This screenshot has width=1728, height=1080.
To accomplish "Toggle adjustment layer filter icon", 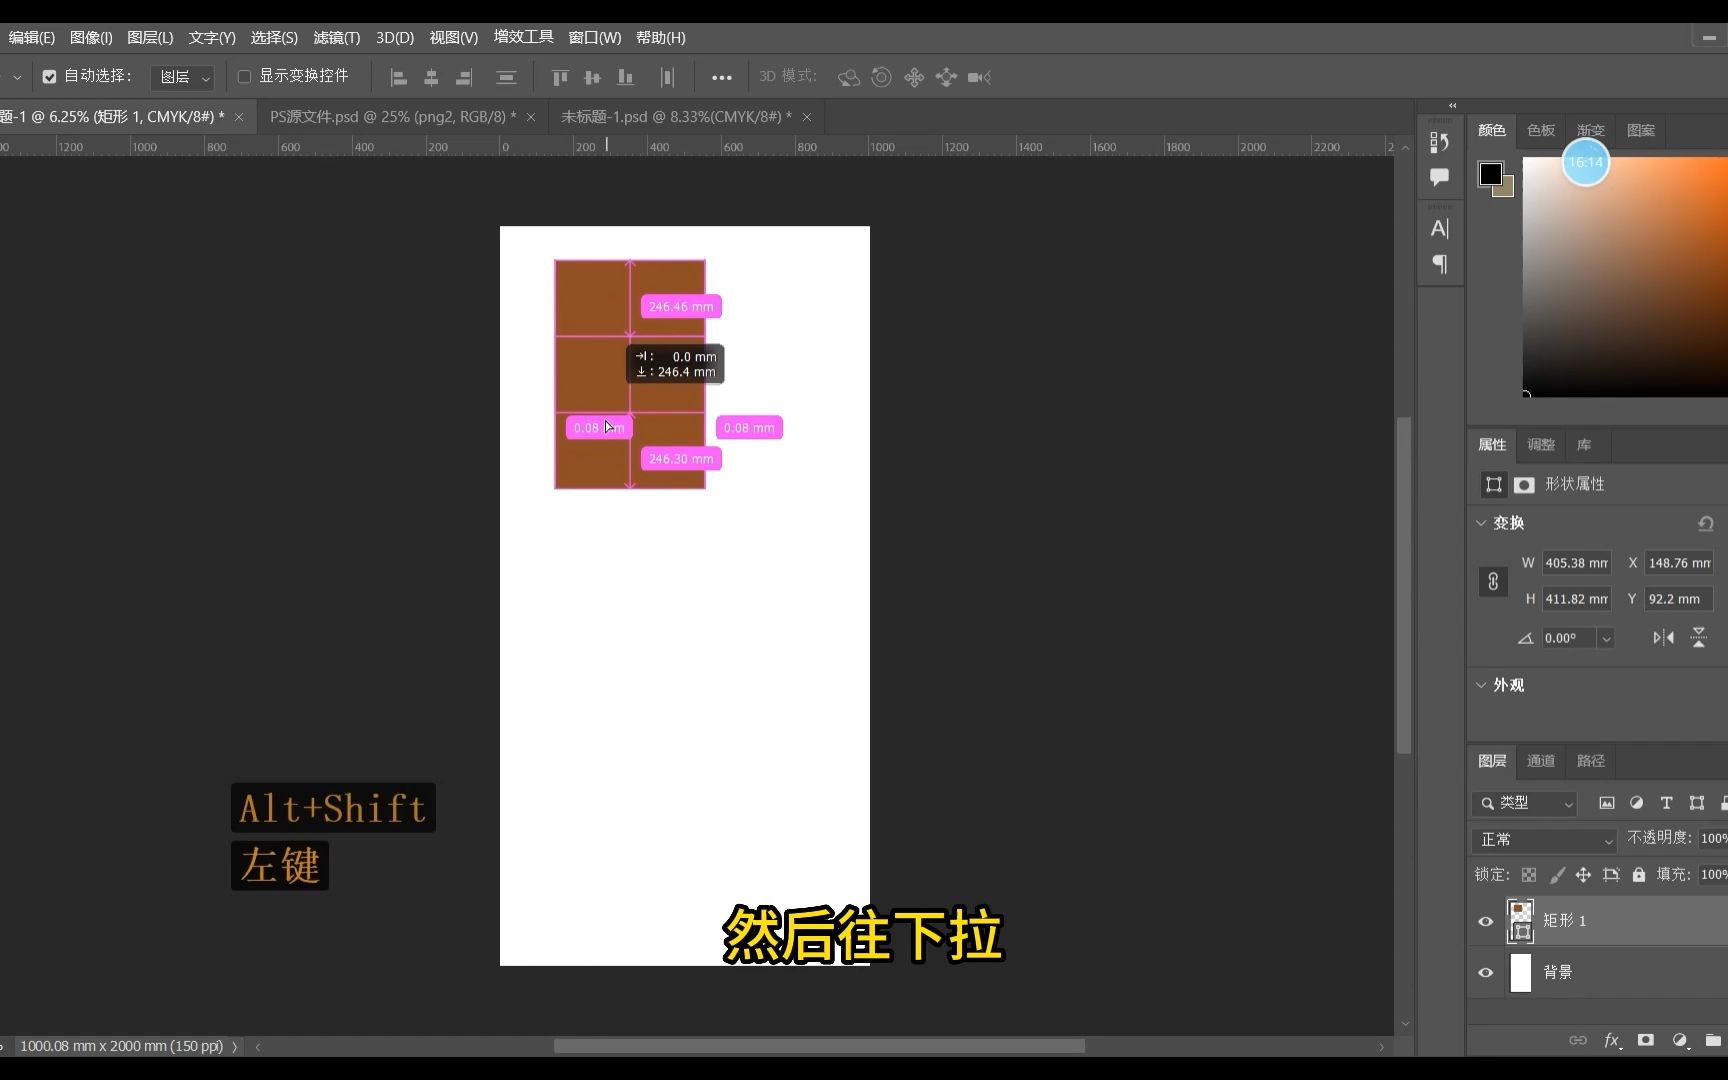I will pos(1636,803).
